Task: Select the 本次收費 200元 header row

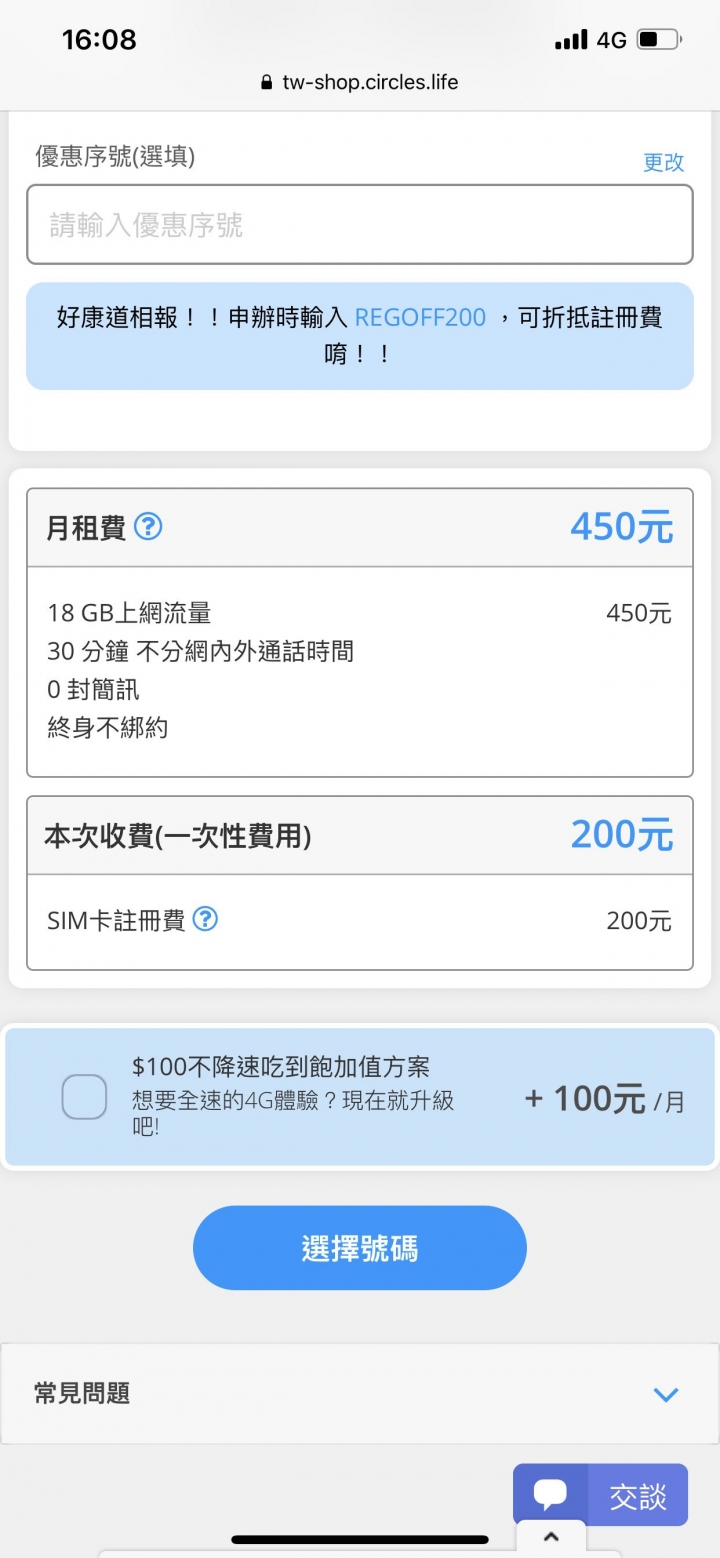Action: 360,835
